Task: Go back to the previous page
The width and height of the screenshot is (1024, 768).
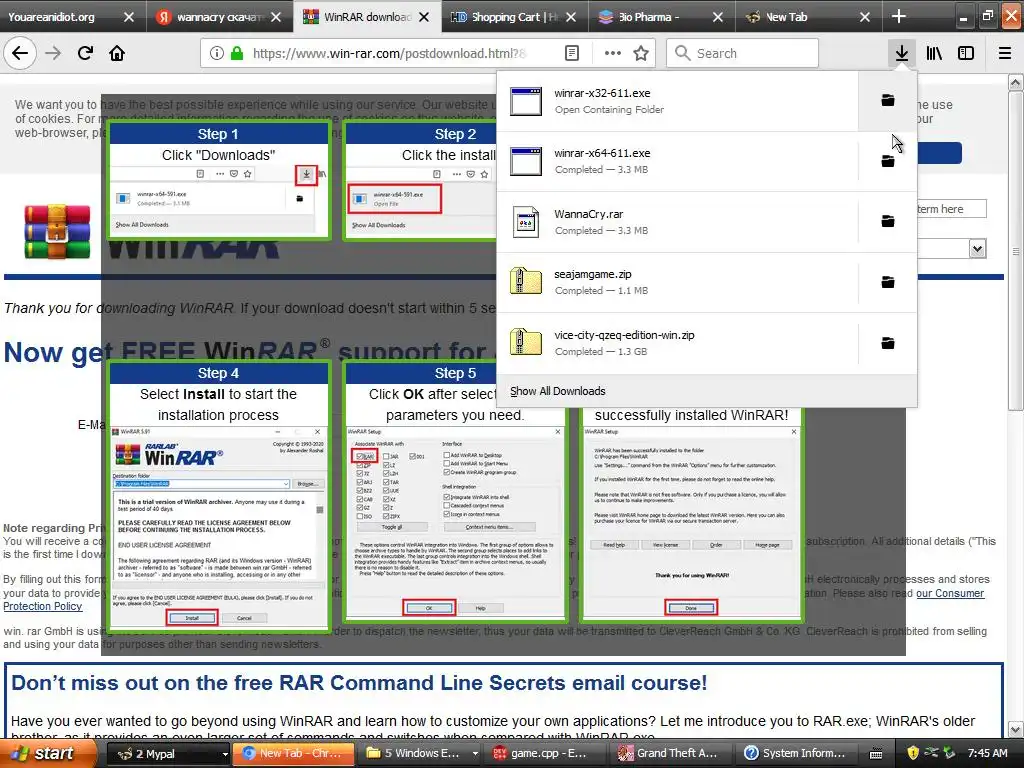Action: click(20, 53)
